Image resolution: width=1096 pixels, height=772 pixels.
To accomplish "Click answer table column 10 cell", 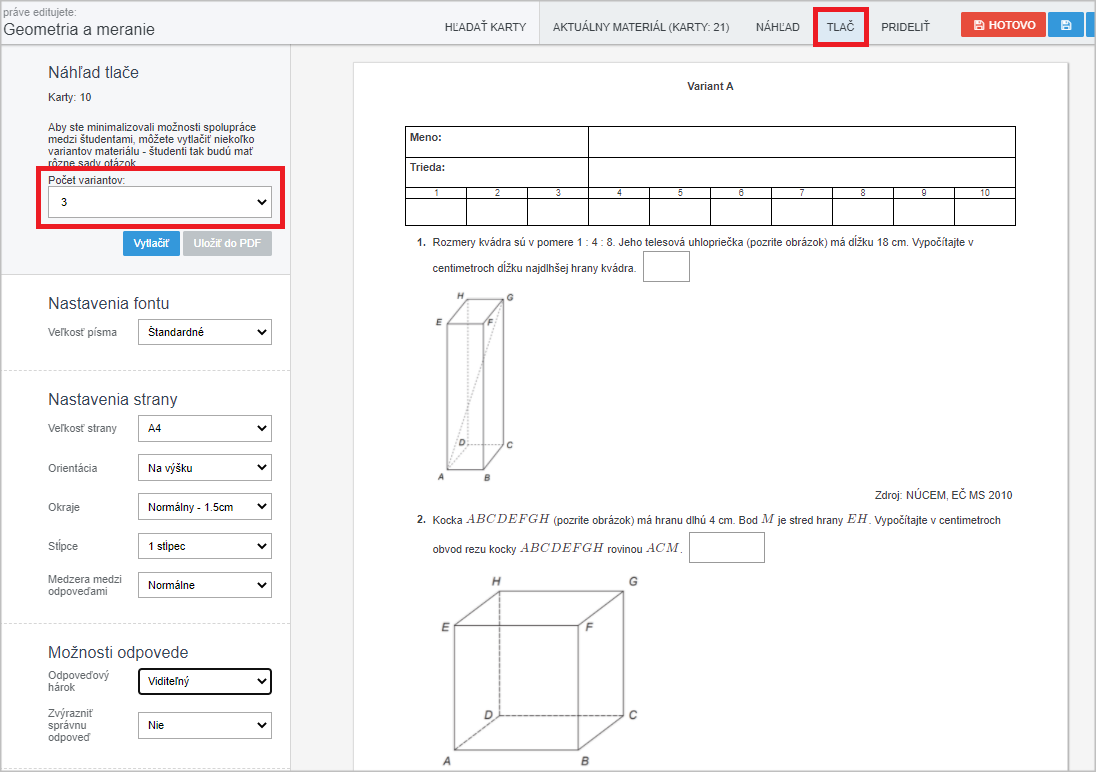I will [x=985, y=212].
